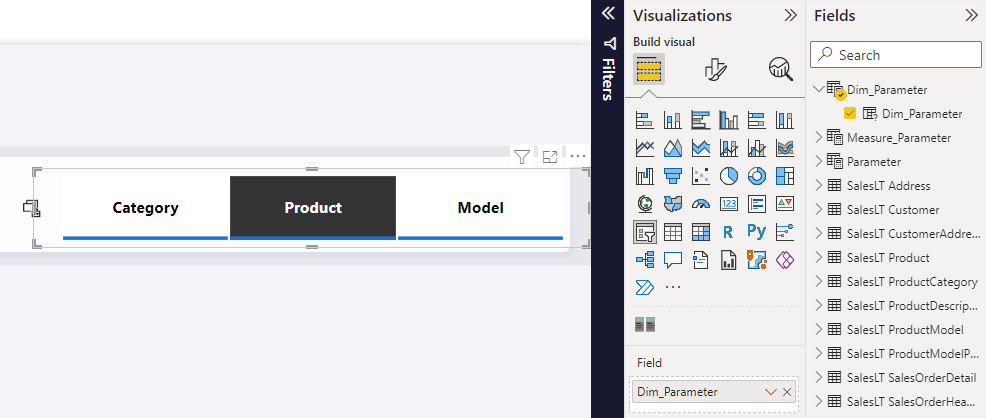Screen dimensions: 986x418
Task: Open the Build visual tab
Action: 649,69
